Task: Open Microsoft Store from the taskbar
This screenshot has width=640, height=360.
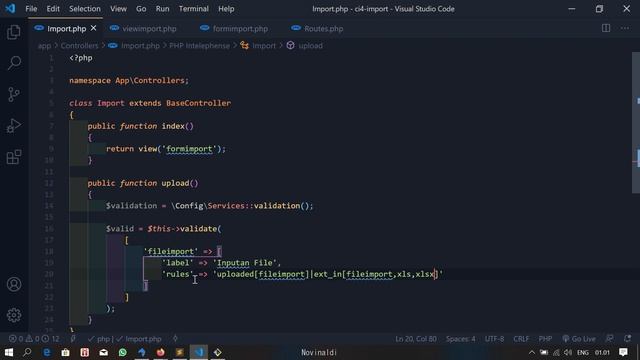Action: (65, 352)
